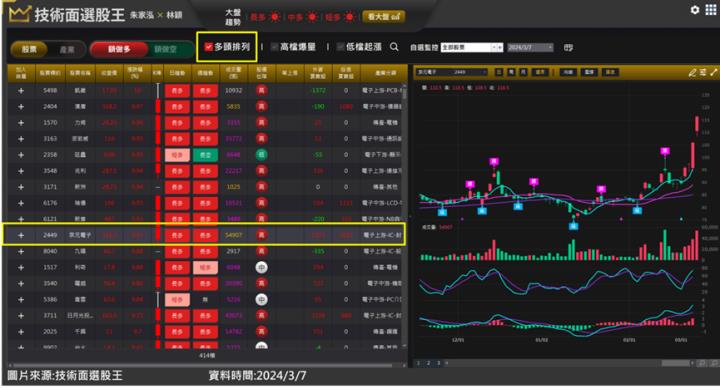Enable the 高檔爆量 checkbox

point(275,47)
